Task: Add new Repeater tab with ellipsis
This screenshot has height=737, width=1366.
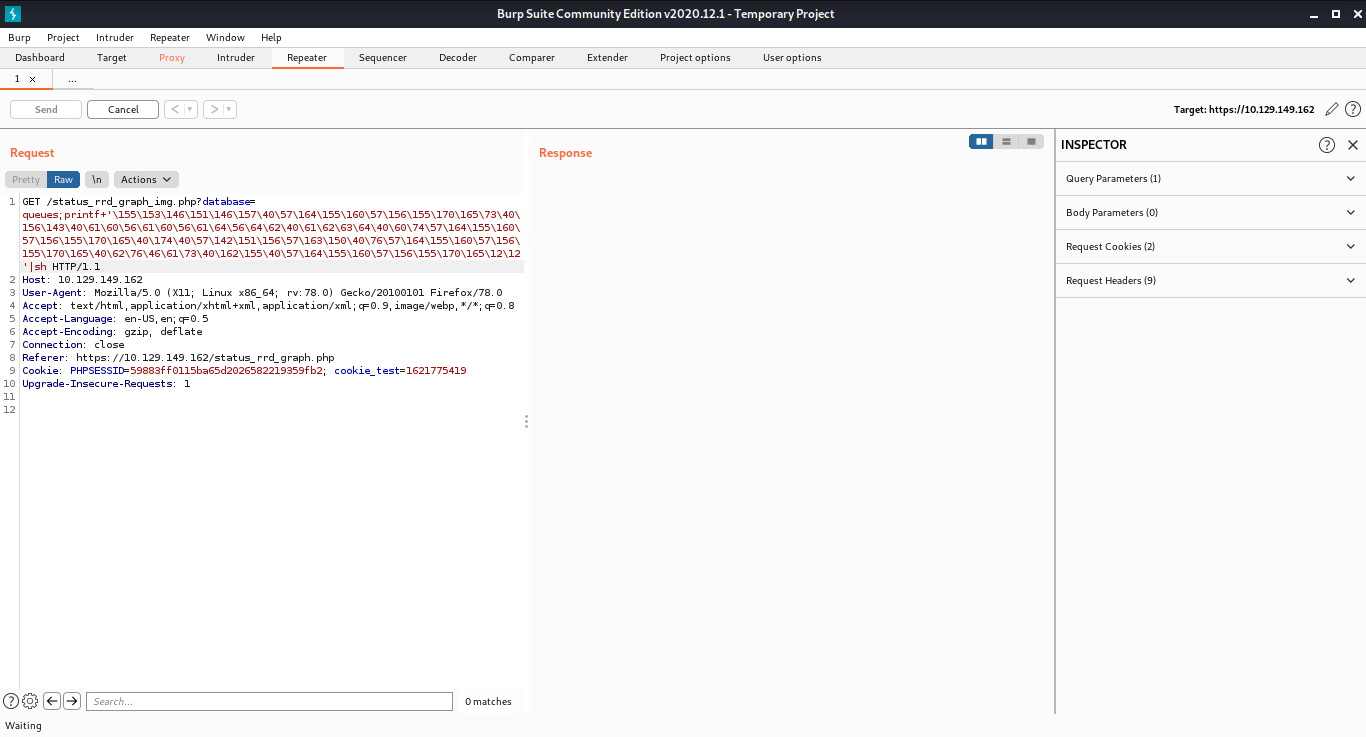Action: 72,79
